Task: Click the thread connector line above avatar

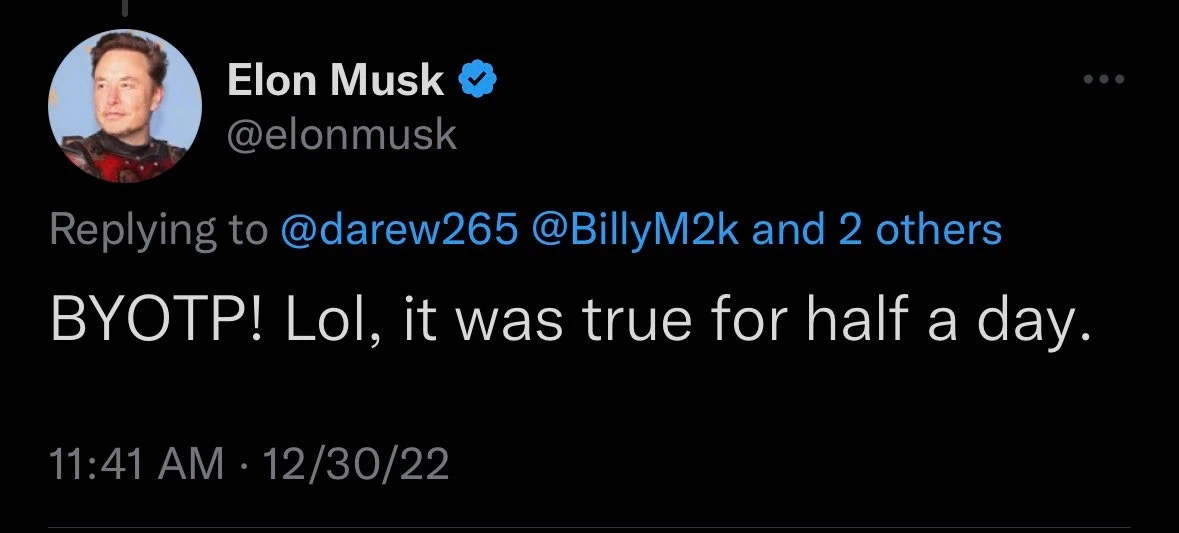Action: [x=126, y=7]
